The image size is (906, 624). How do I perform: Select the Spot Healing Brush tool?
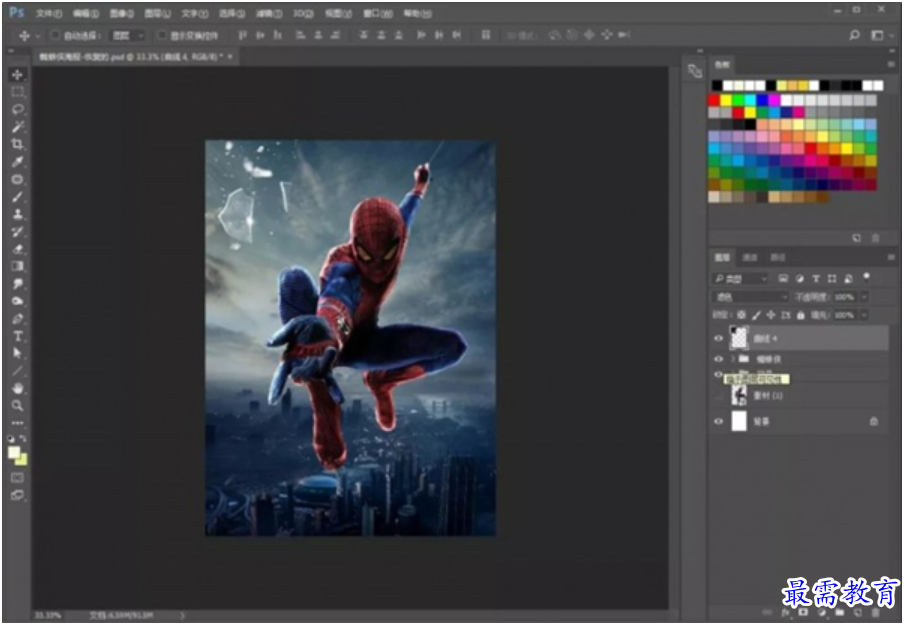[17, 179]
